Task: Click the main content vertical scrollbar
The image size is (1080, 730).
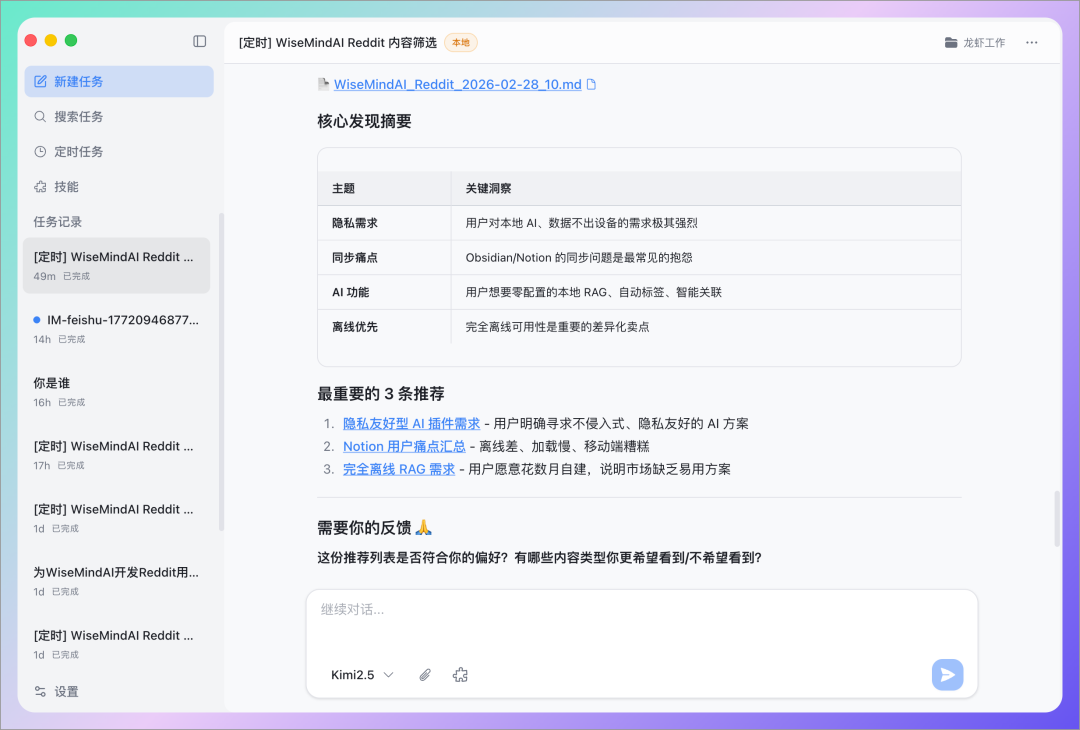Action: tap(1057, 518)
